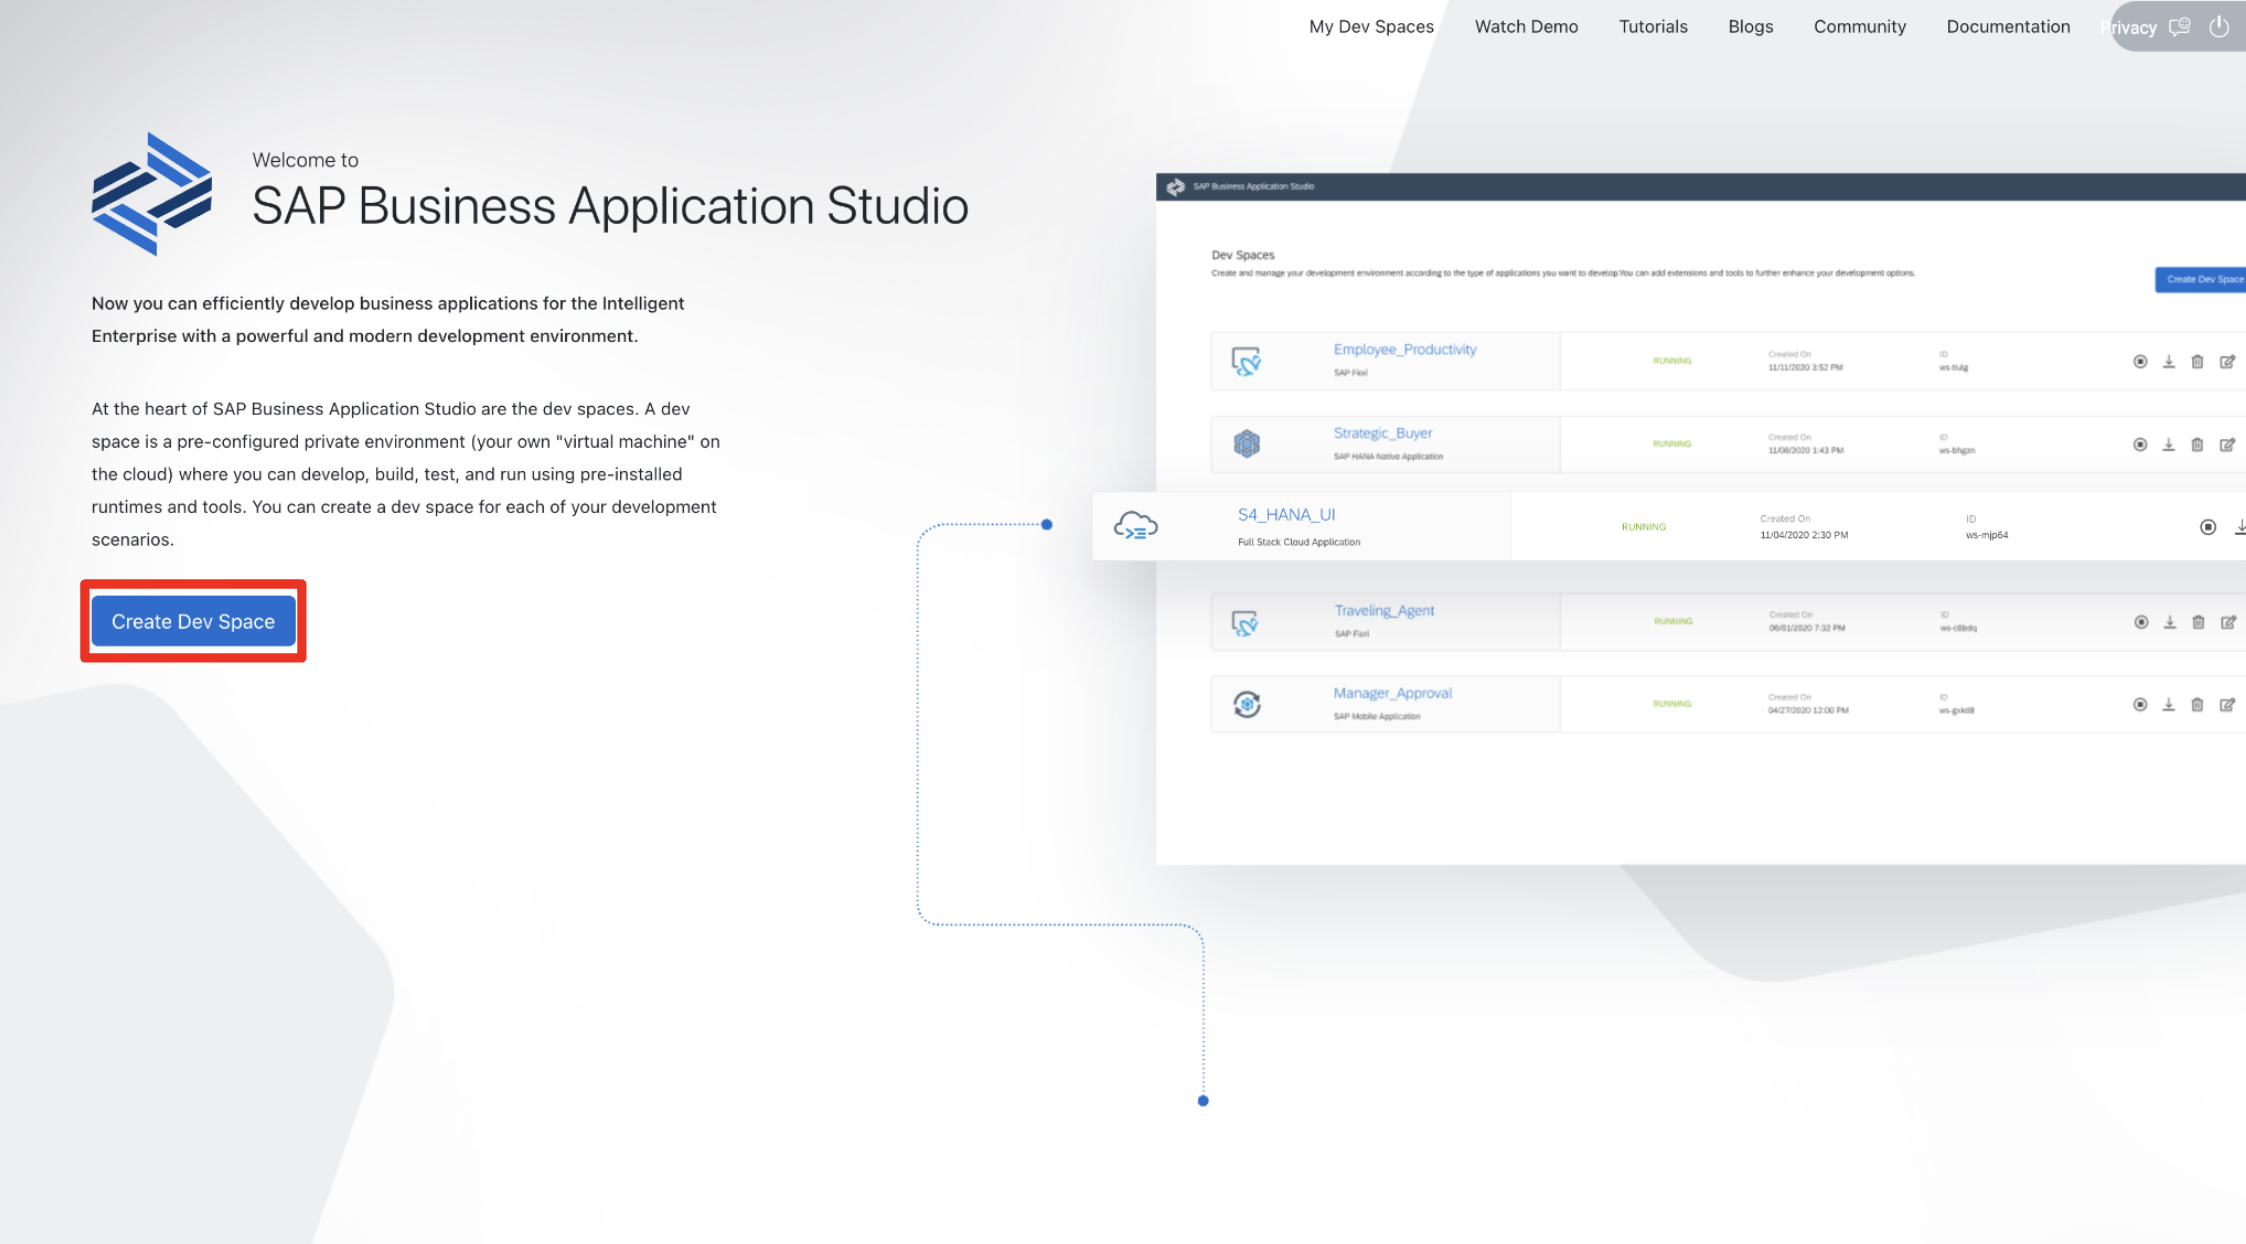Click the power sign-out icon

2219,27
